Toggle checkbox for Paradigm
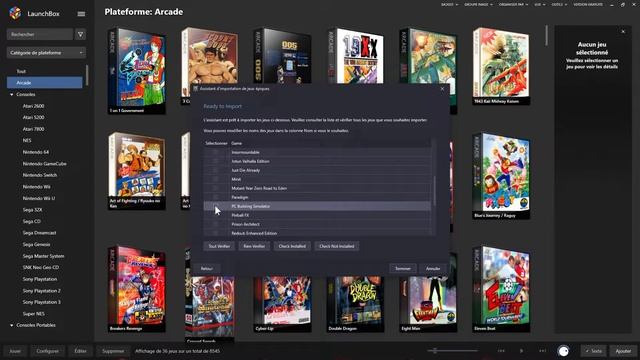This screenshot has height=360, width=640. [215, 197]
